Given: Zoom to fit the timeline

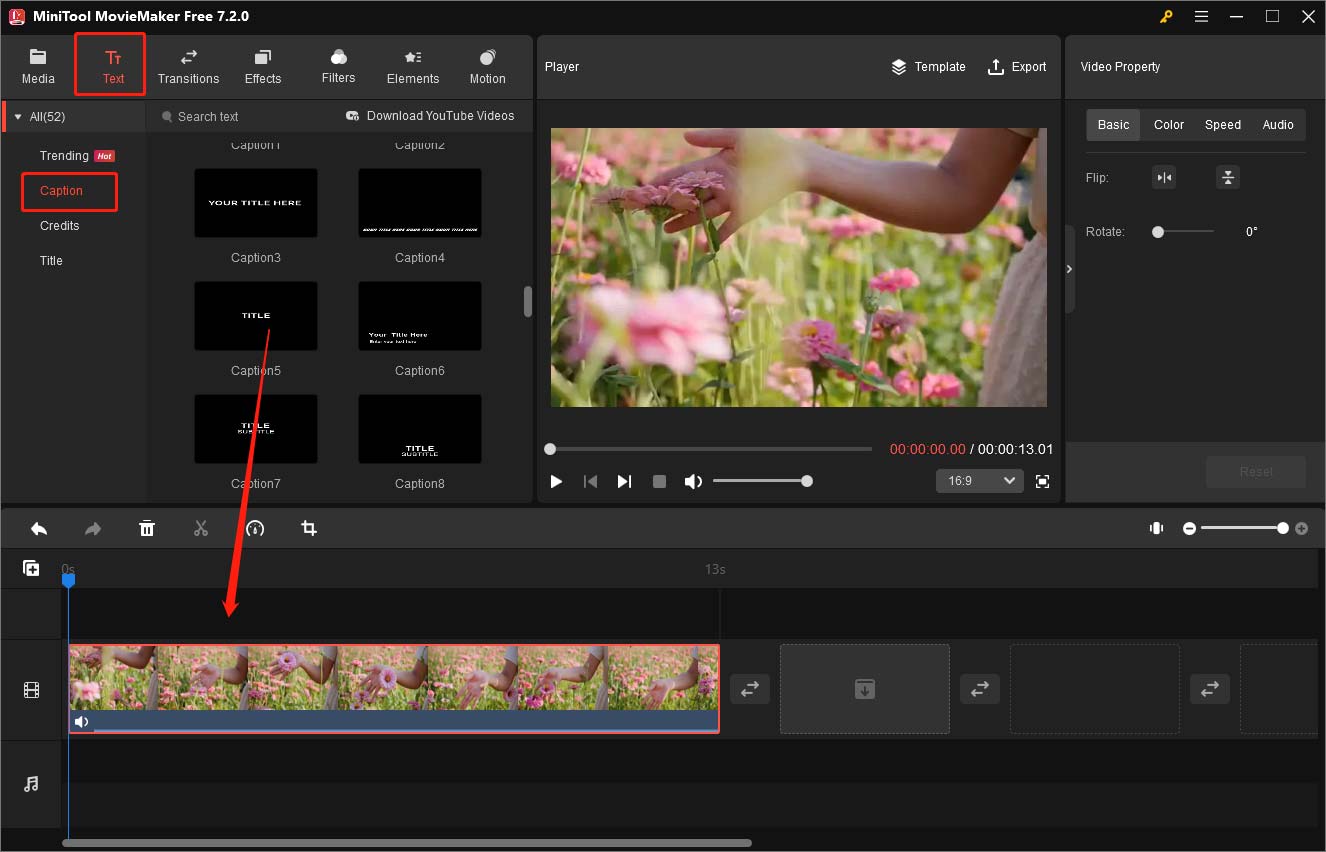Looking at the screenshot, I should point(1156,528).
